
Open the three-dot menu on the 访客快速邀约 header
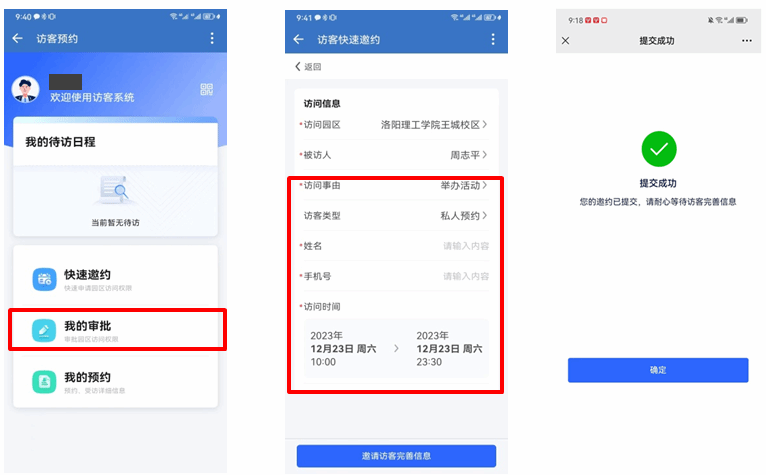point(493,39)
